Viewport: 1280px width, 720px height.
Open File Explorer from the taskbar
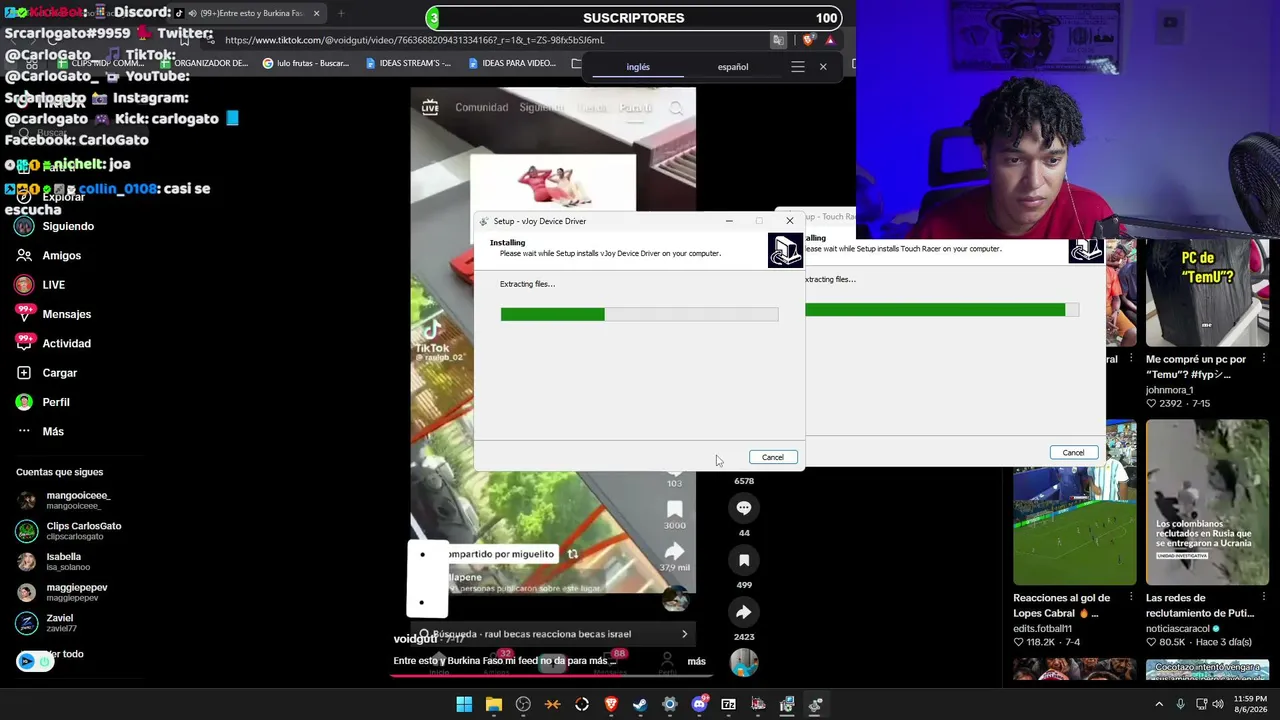tap(493, 705)
